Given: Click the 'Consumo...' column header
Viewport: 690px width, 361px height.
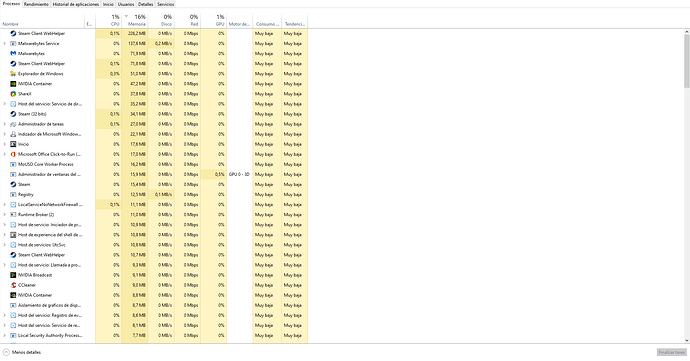Looking at the screenshot, I should pos(267,20).
